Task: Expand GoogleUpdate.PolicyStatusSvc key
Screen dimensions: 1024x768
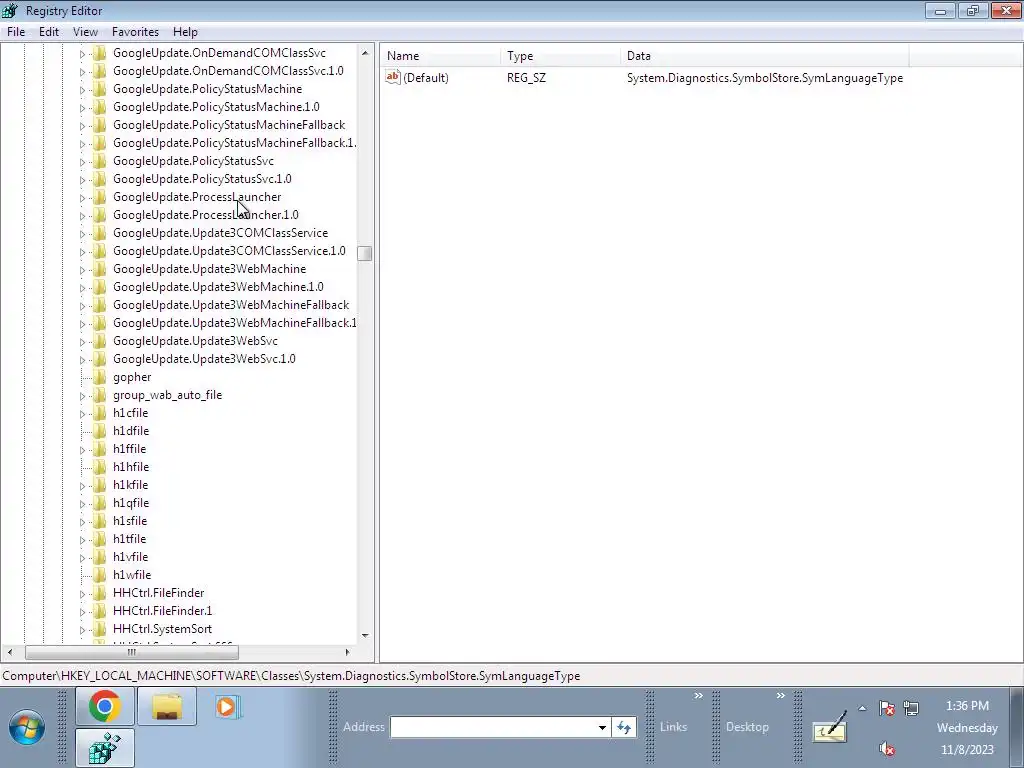Action: (82, 161)
